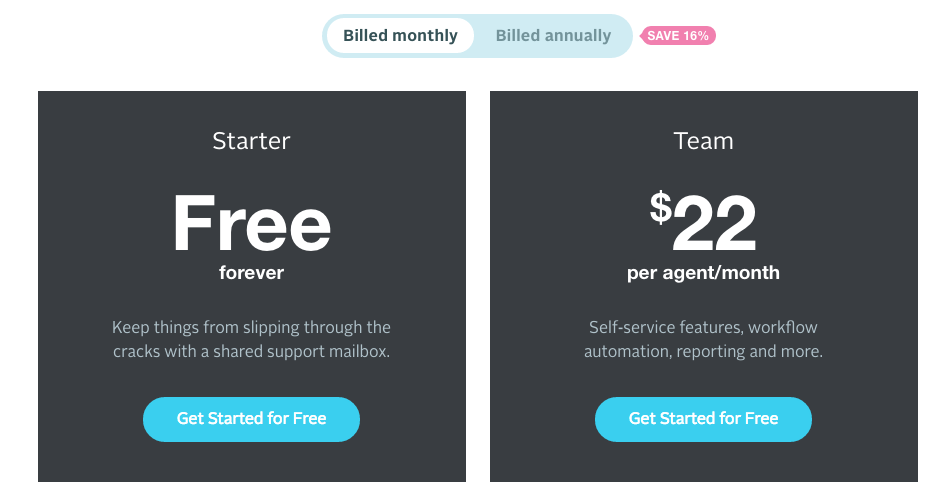949x494 pixels.
Task: Select the Billed monthly option
Action: 400,36
